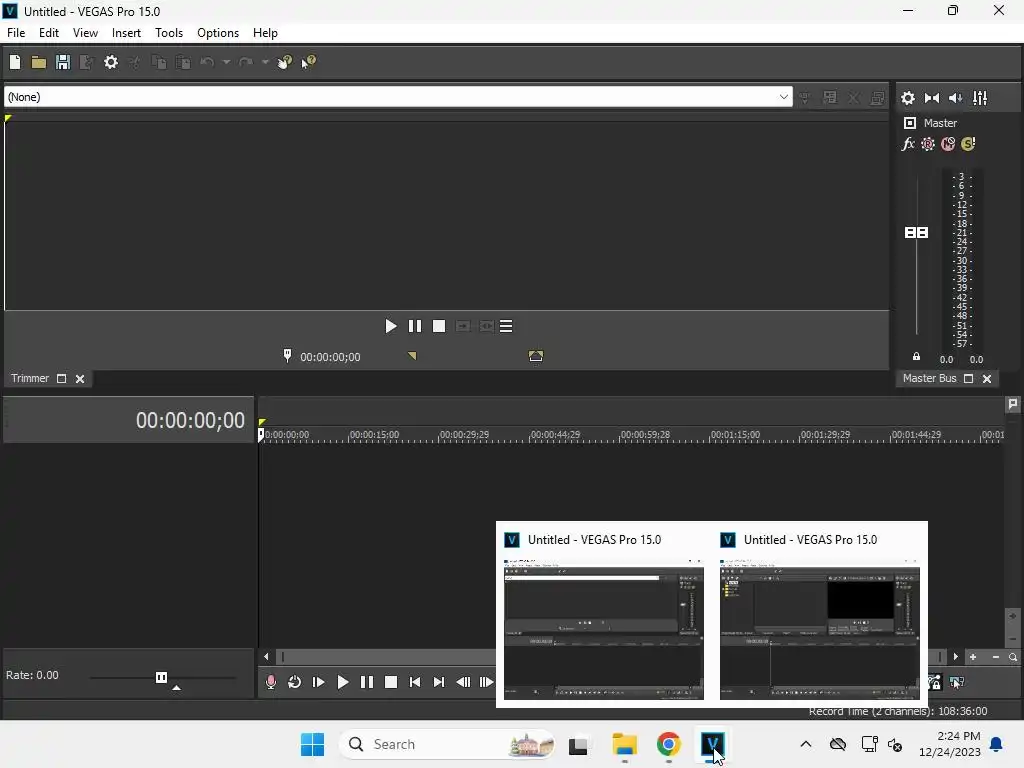This screenshot has height=768, width=1024.
Task: Select the Trimmer tab
Action: pyautogui.click(x=30, y=378)
